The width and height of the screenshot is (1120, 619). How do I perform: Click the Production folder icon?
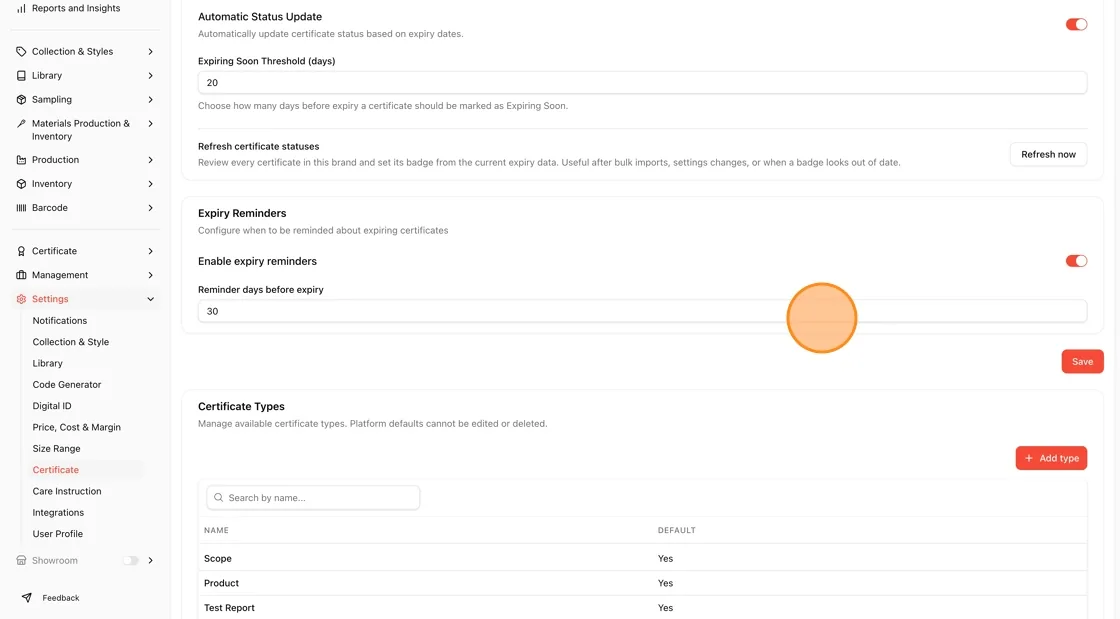(x=21, y=160)
